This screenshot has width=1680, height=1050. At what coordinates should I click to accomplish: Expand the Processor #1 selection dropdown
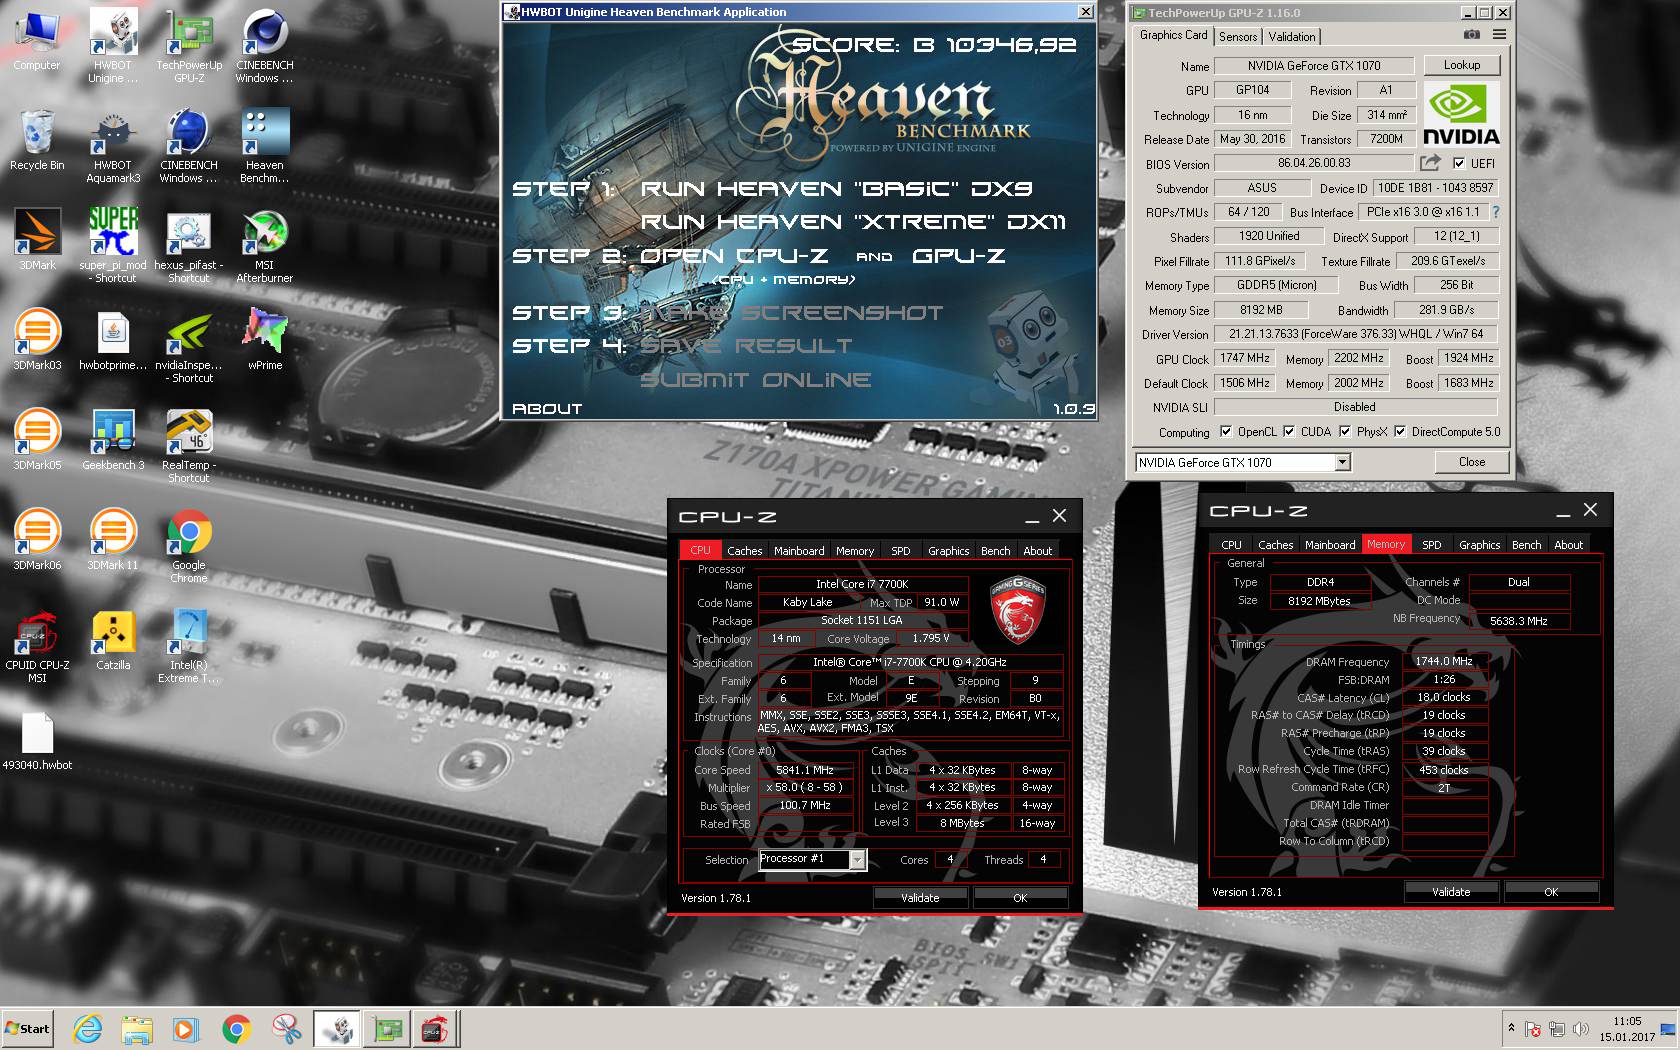tap(857, 860)
